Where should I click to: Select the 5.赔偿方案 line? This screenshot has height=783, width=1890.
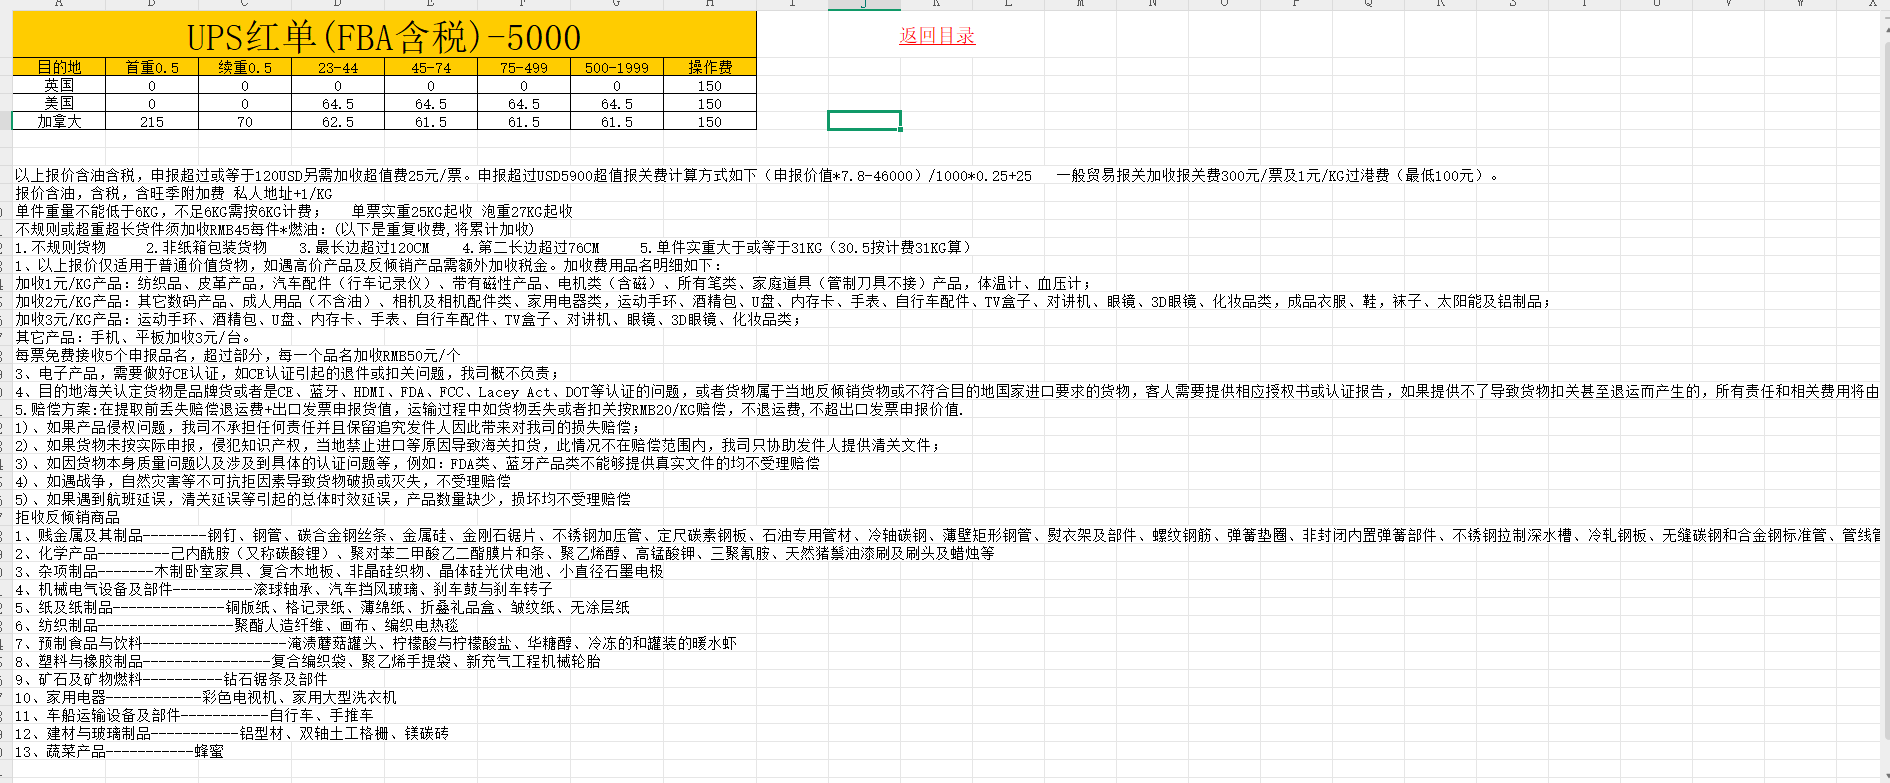tap(490, 410)
